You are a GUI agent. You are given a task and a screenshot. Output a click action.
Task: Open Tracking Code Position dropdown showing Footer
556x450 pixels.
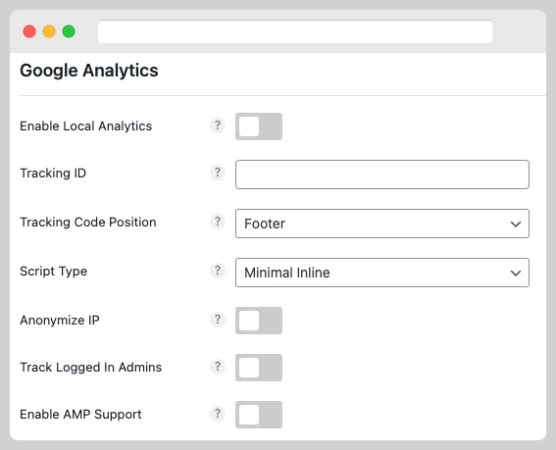(382, 223)
